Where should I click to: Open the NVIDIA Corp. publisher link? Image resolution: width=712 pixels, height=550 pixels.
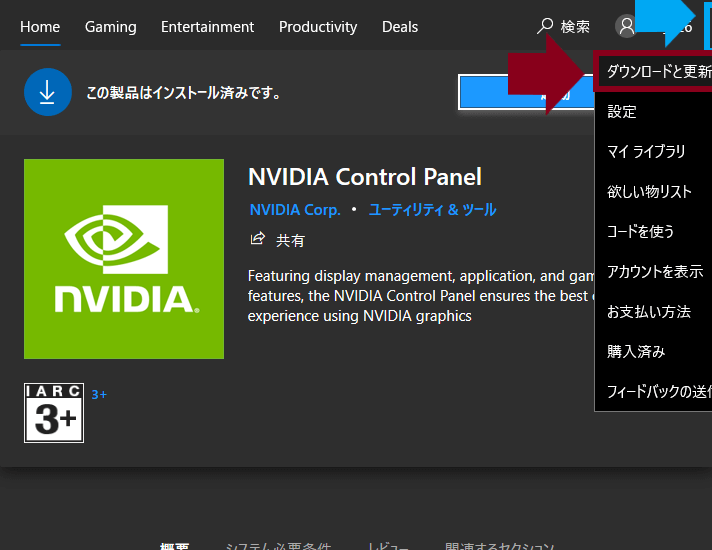point(295,210)
